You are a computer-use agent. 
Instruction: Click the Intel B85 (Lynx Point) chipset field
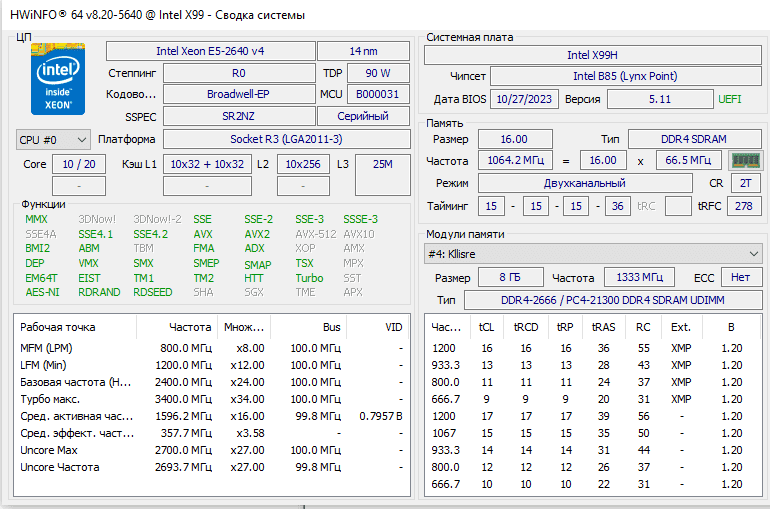[625, 76]
